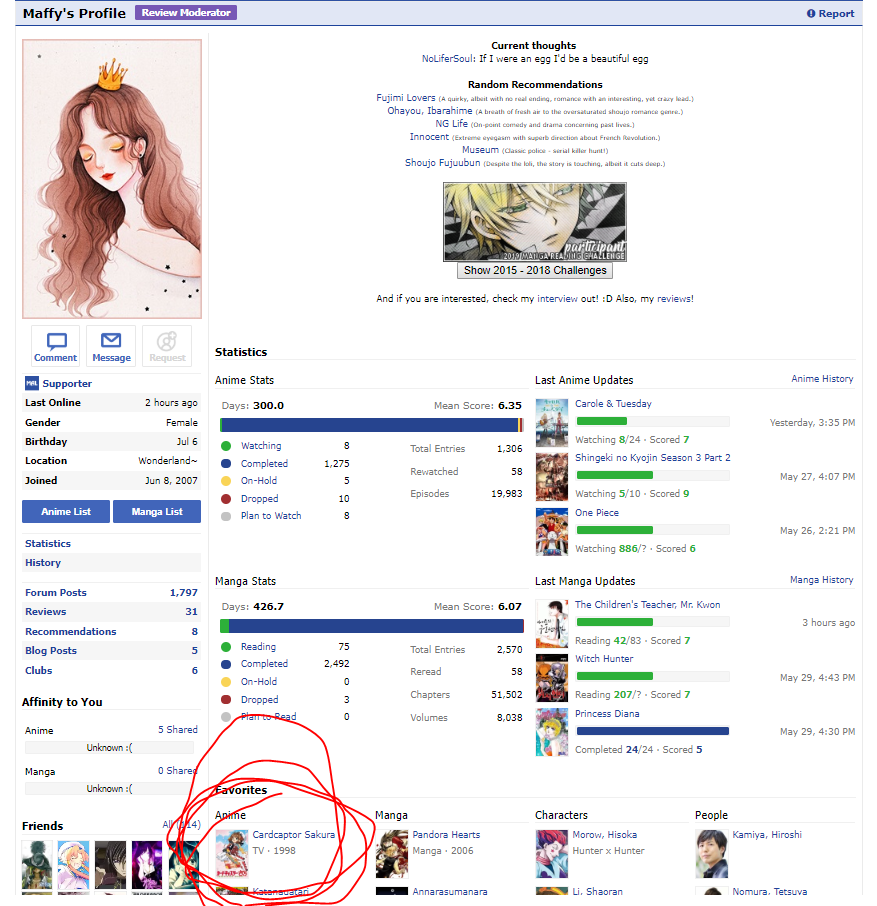Go to History in sidebar
877x906 pixels.
click(43, 563)
